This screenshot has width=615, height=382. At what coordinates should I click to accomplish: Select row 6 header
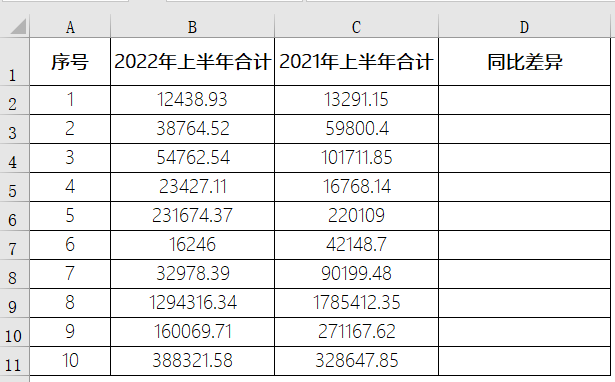point(15,216)
